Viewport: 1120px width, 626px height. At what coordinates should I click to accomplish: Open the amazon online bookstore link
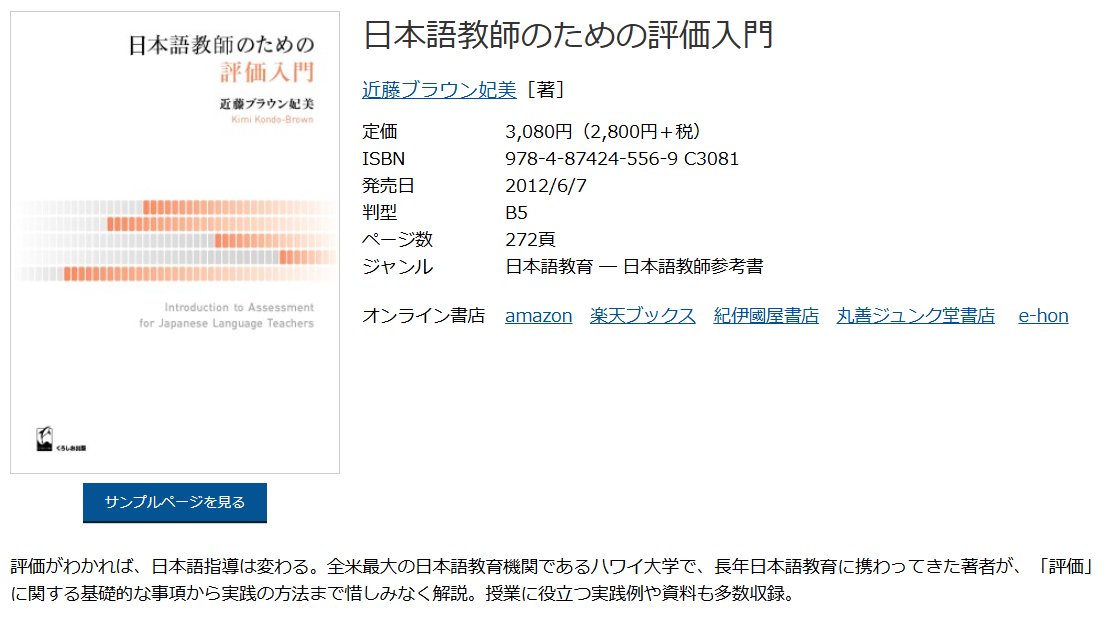[538, 315]
